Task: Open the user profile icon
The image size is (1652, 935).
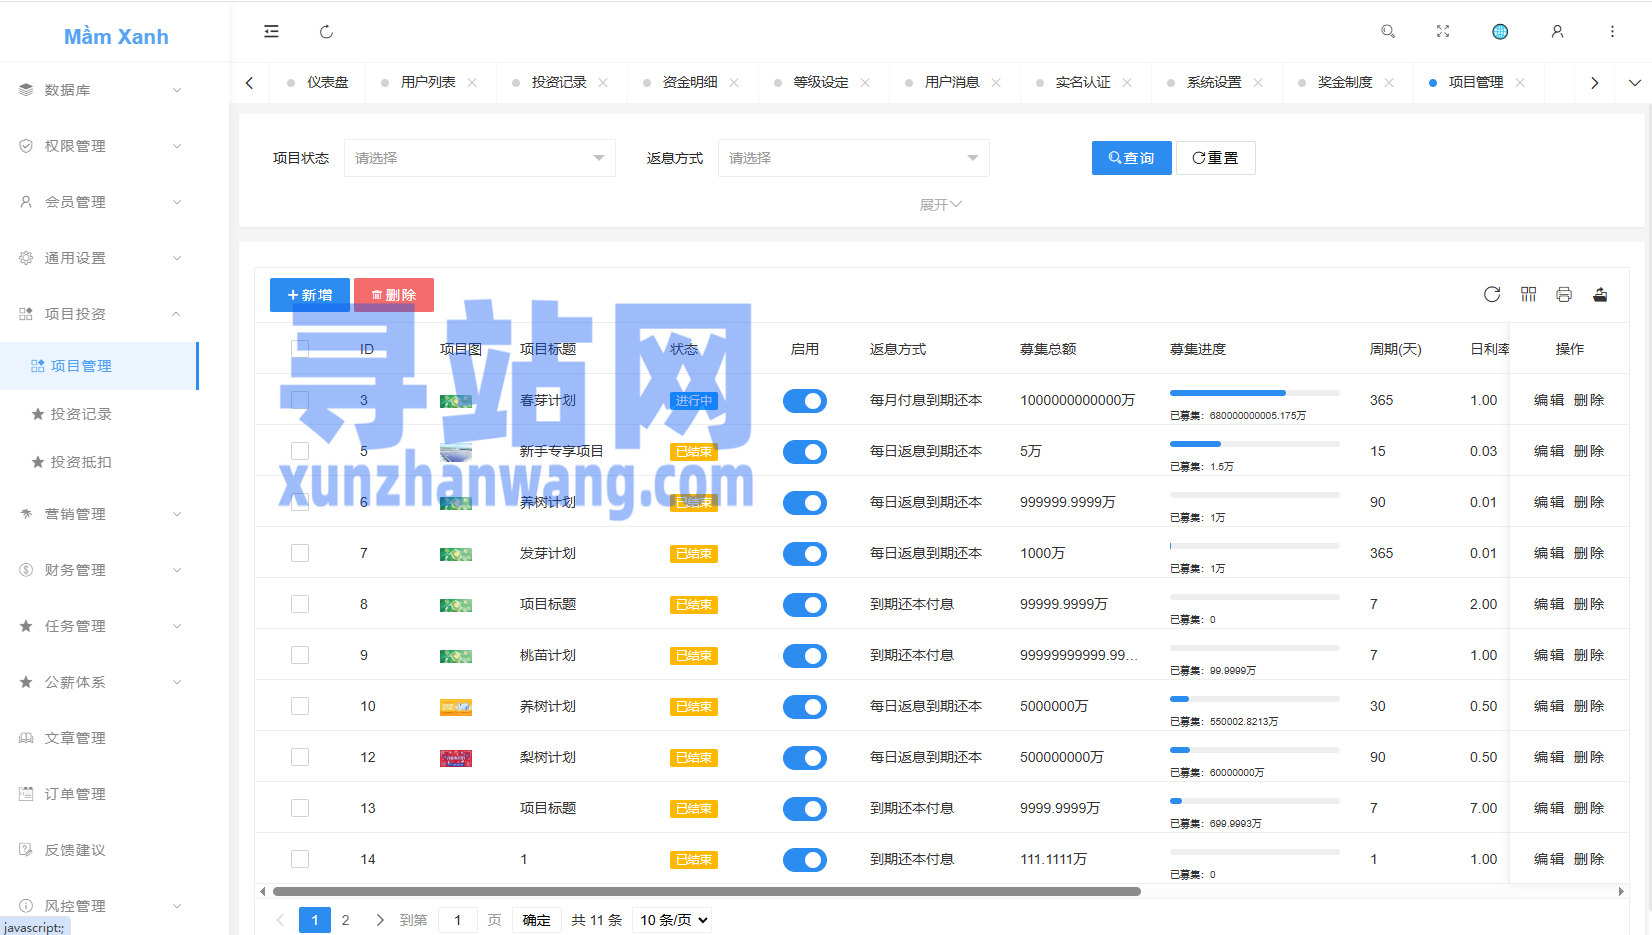Action: coord(1557,31)
